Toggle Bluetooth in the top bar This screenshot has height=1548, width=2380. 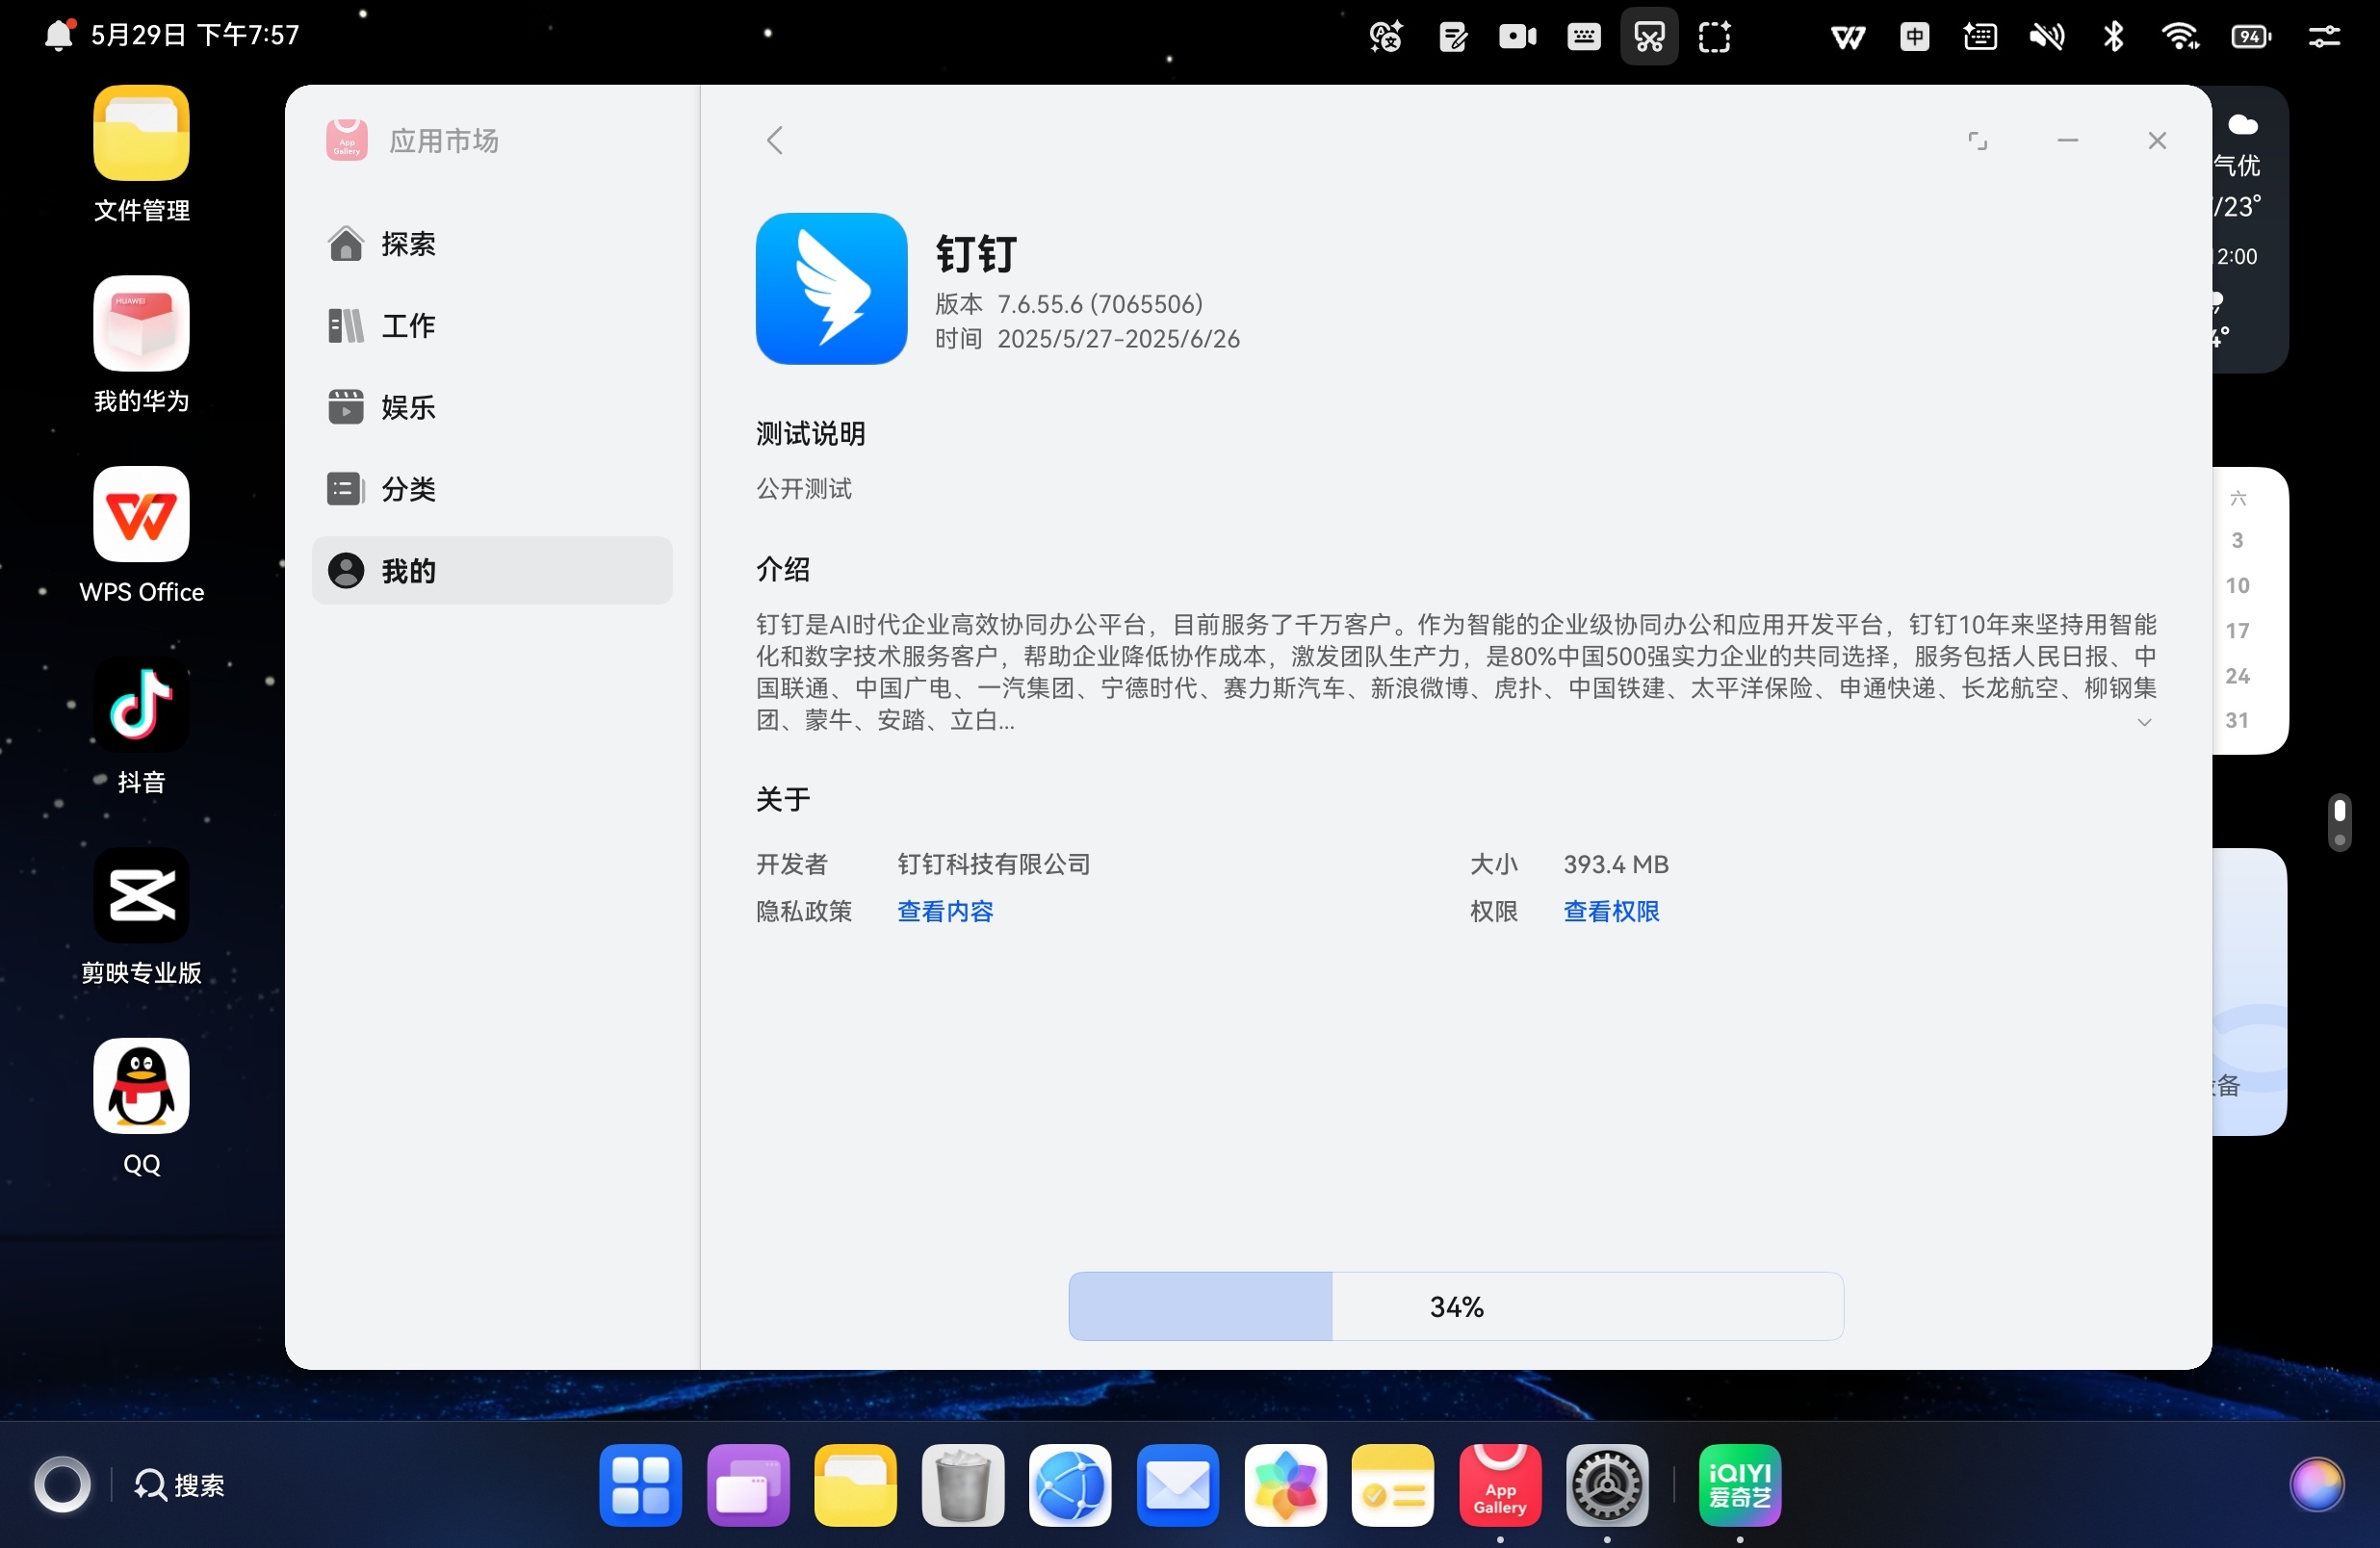tap(2113, 37)
